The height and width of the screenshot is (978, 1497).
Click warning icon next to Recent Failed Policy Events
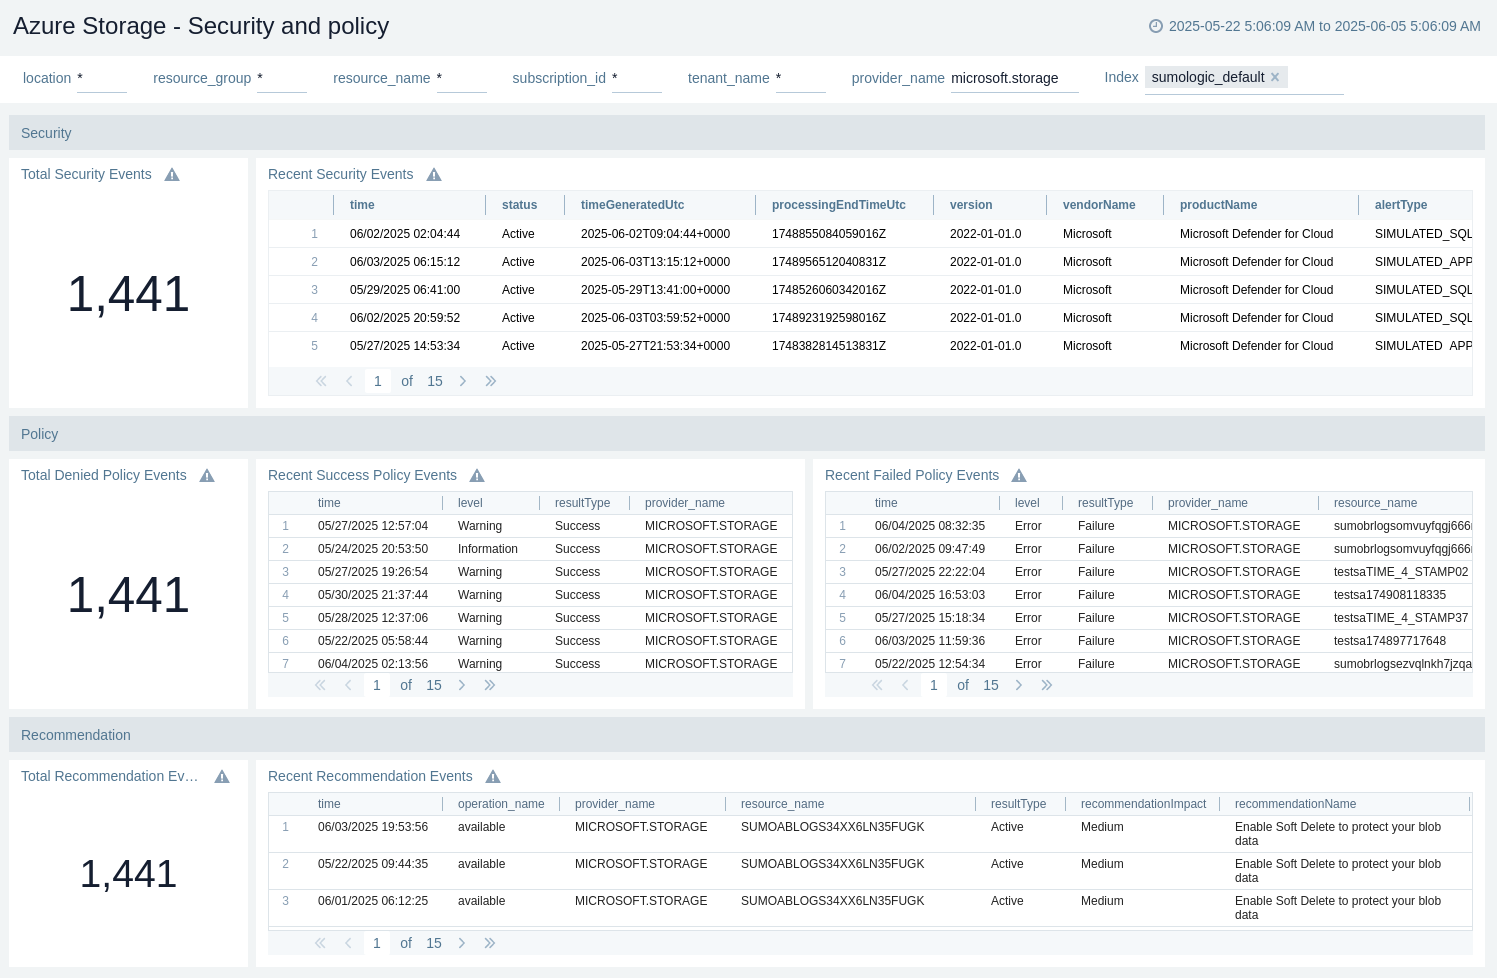1019,476
